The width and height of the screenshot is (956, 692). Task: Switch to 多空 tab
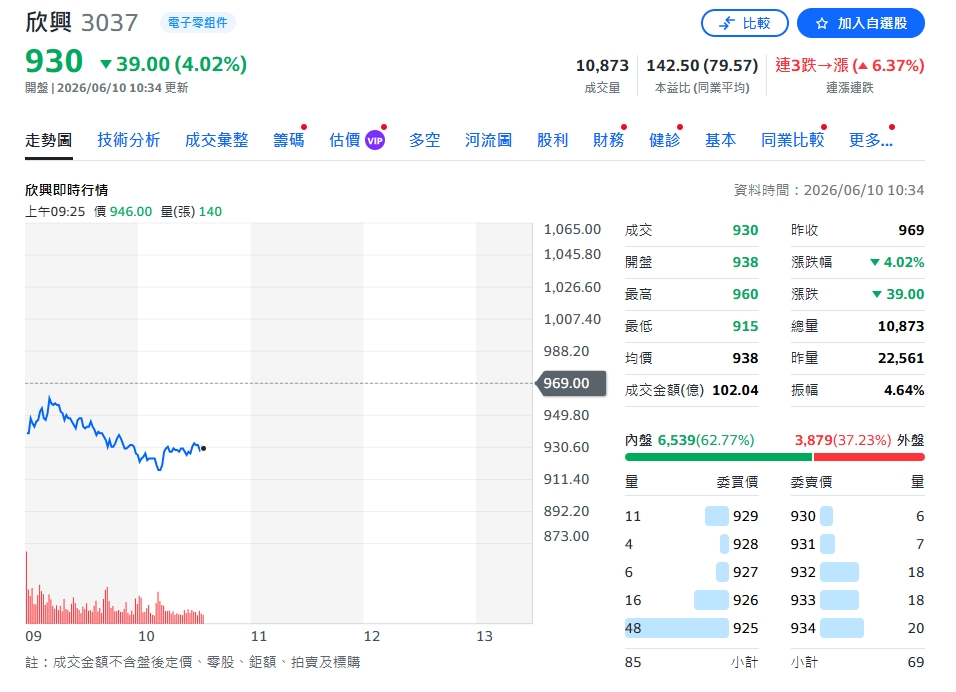[424, 140]
